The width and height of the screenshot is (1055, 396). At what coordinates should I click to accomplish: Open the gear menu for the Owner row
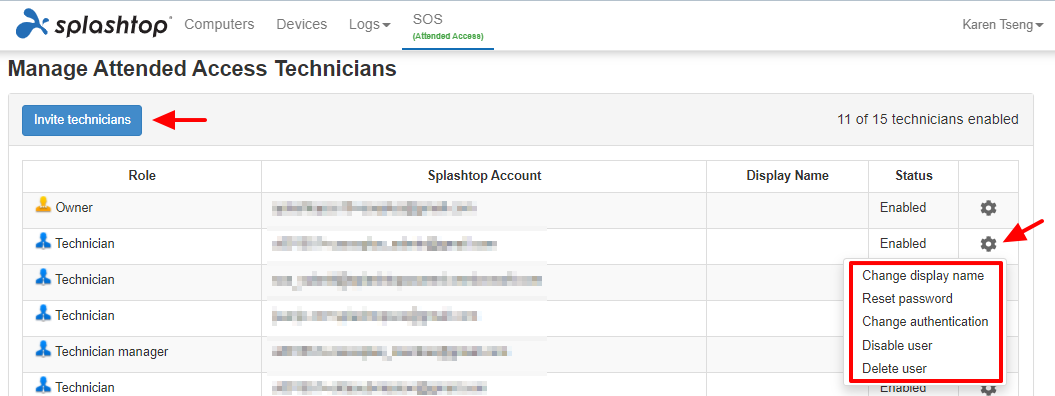pos(988,208)
